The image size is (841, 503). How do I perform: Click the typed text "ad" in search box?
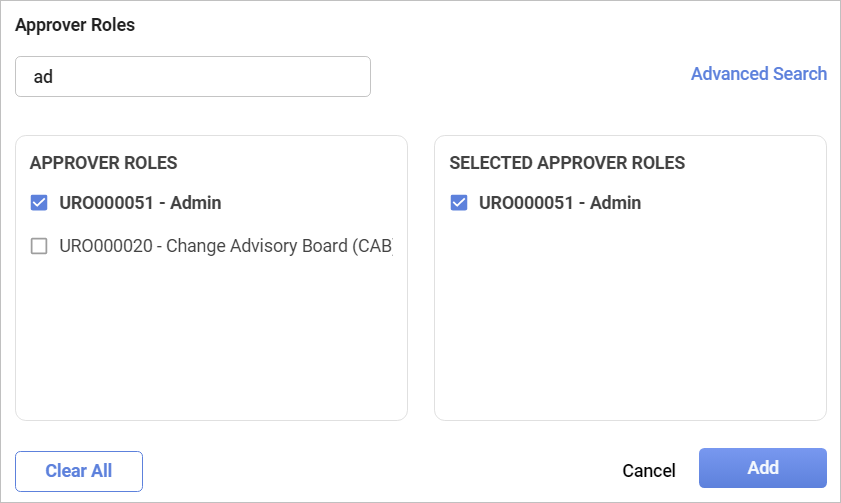pos(43,77)
